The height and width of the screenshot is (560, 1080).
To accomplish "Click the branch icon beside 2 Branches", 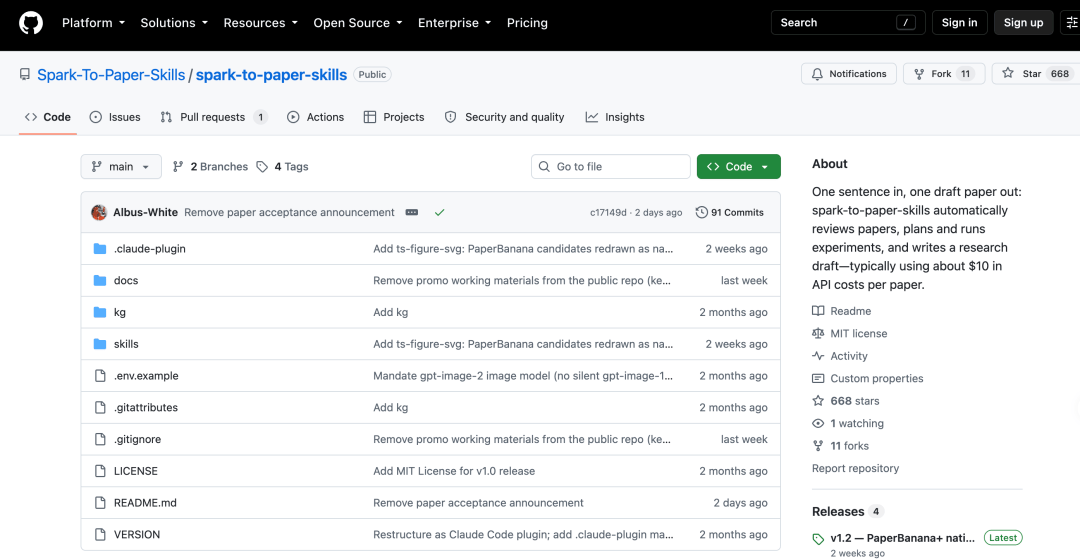I will coord(178,167).
